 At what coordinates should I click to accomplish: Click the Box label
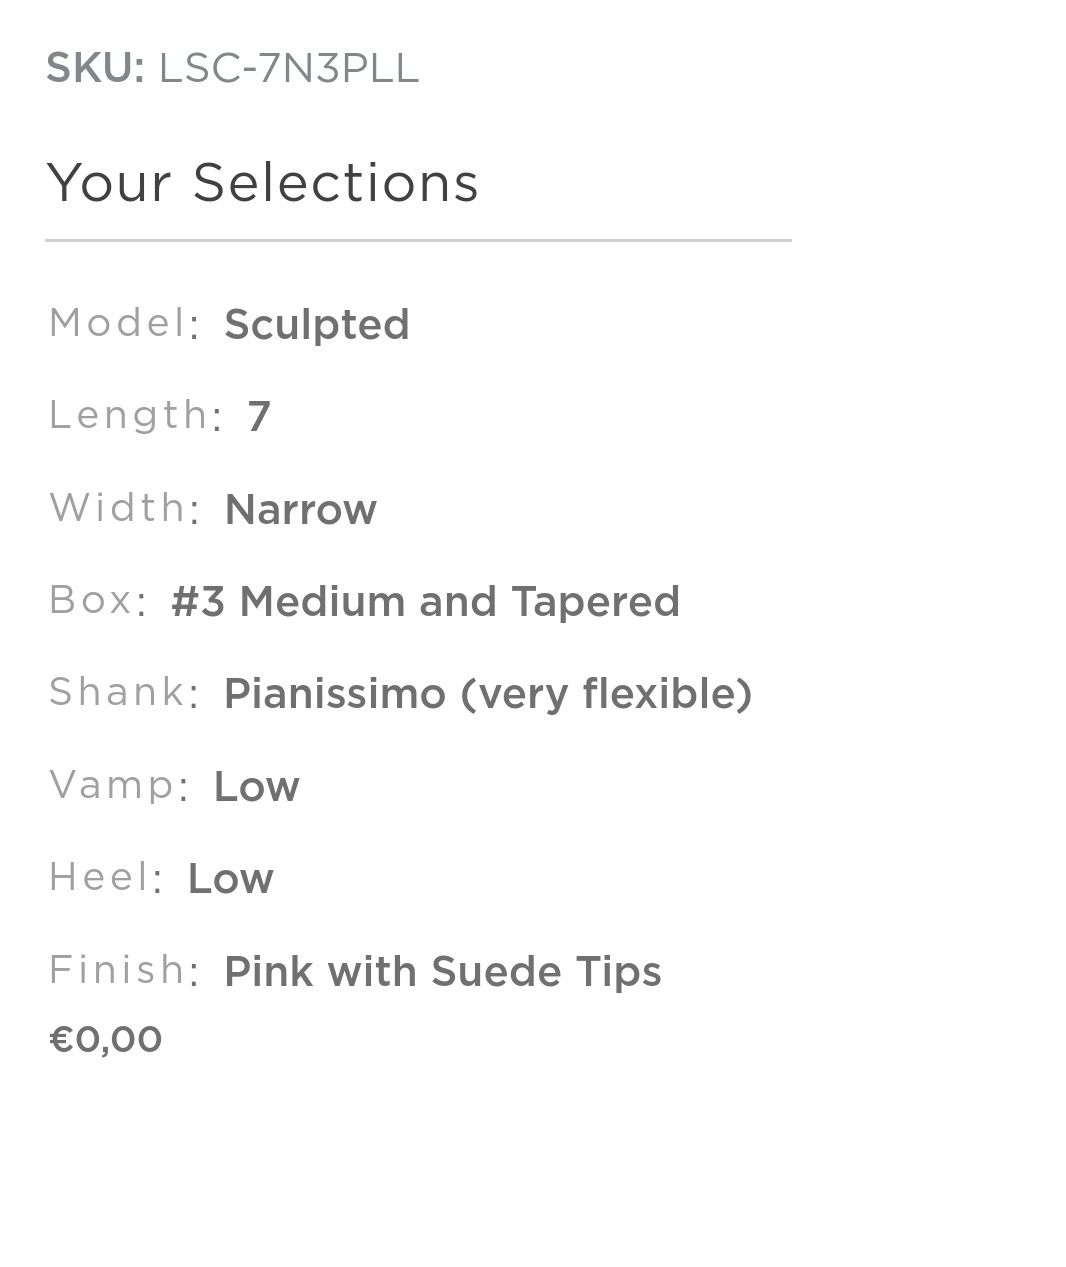tap(91, 600)
